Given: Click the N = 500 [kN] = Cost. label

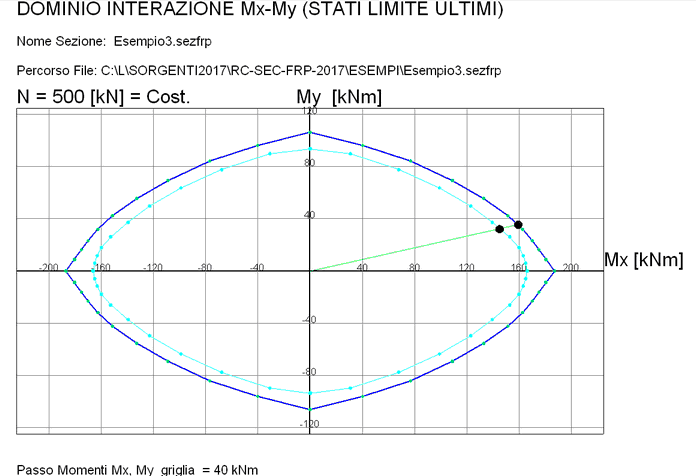Looking at the screenshot, I should coord(103,96).
